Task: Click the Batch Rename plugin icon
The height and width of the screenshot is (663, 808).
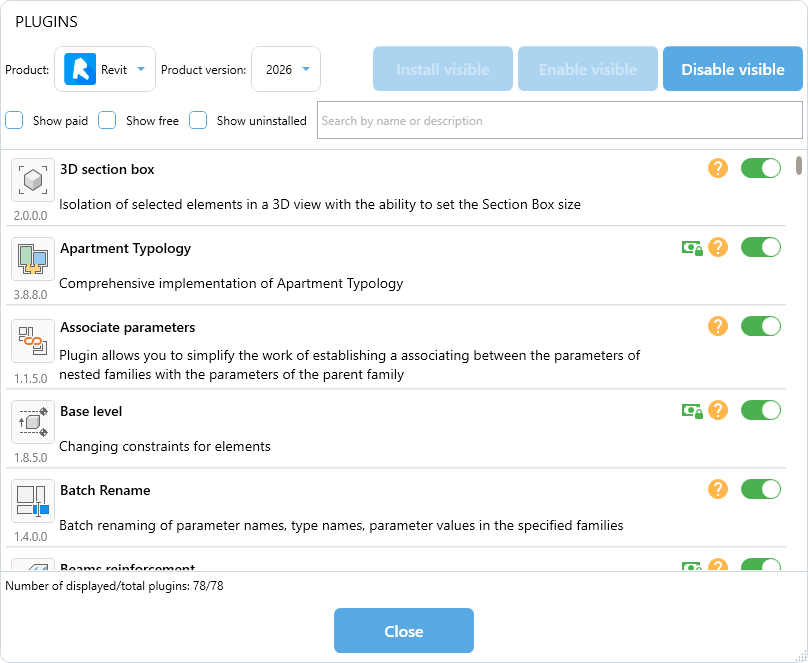Action: point(33,501)
